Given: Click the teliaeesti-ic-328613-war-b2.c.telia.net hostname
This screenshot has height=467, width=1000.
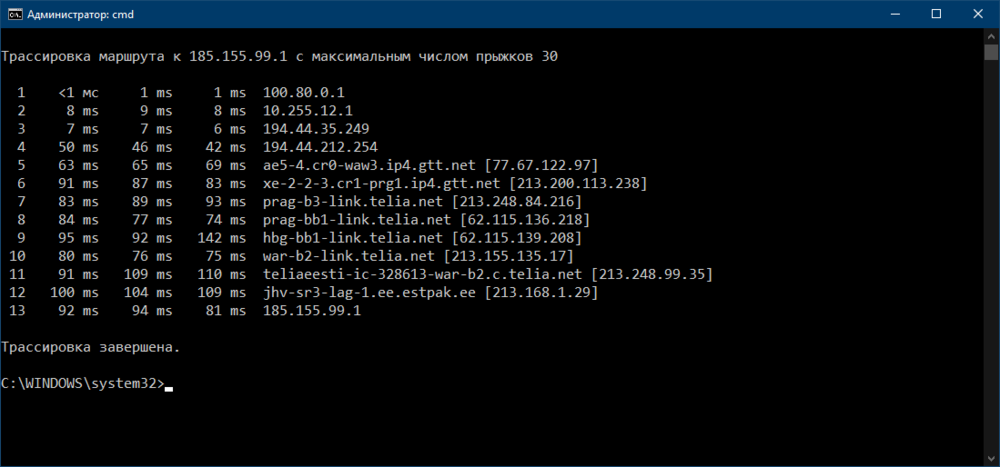Looking at the screenshot, I should pos(422,274).
